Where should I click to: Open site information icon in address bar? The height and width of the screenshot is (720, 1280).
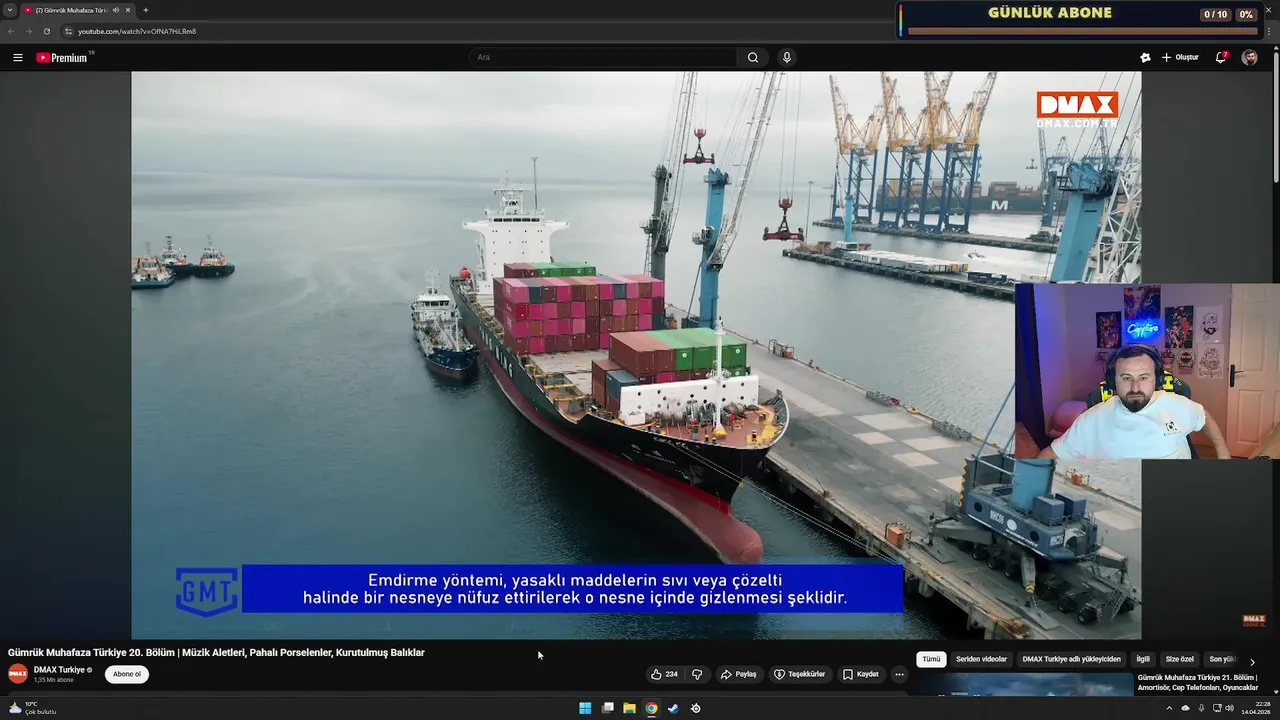(x=68, y=31)
